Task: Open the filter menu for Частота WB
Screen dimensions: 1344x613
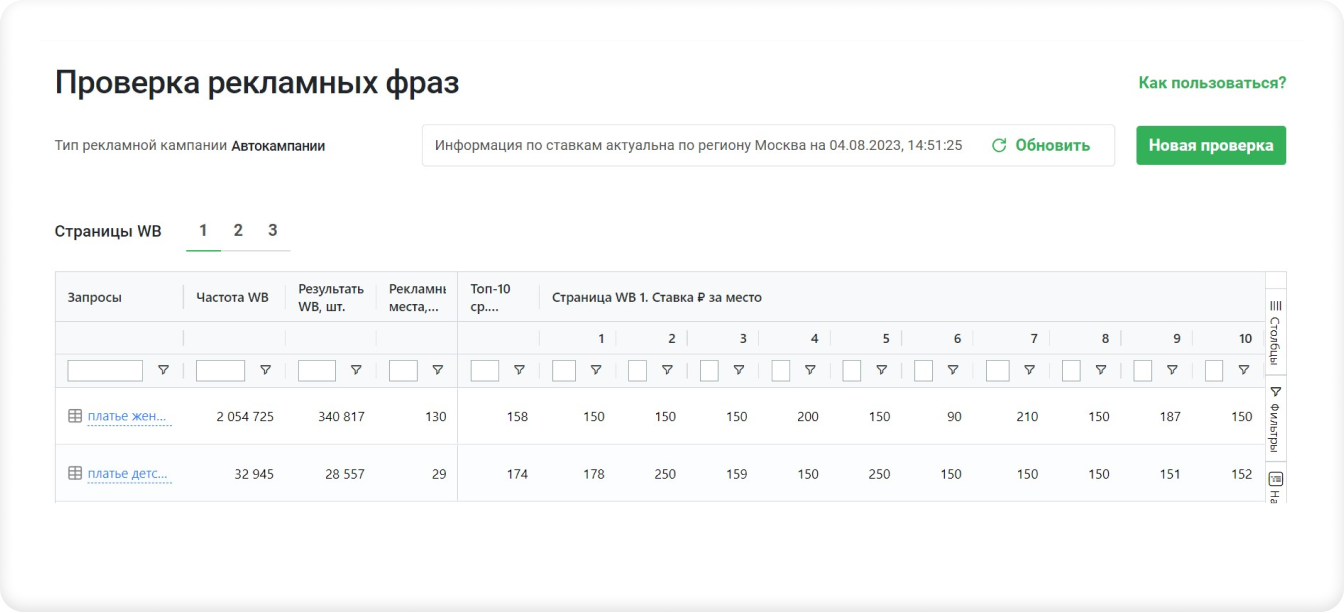Action: tap(265, 370)
